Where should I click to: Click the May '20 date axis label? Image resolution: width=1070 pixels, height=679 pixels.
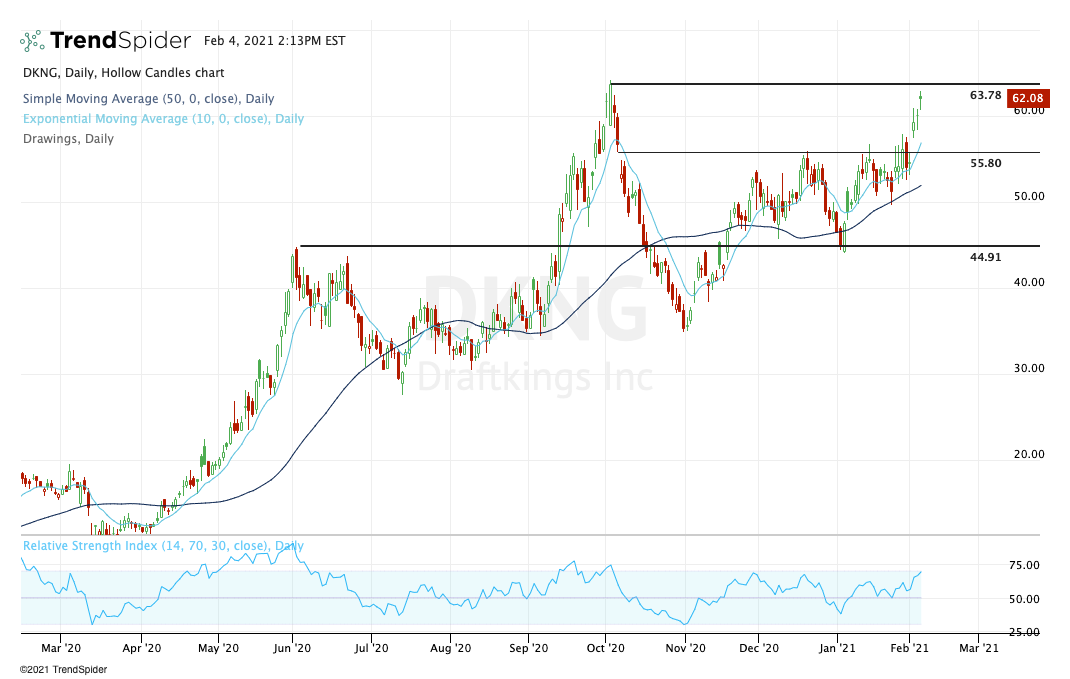click(x=218, y=648)
